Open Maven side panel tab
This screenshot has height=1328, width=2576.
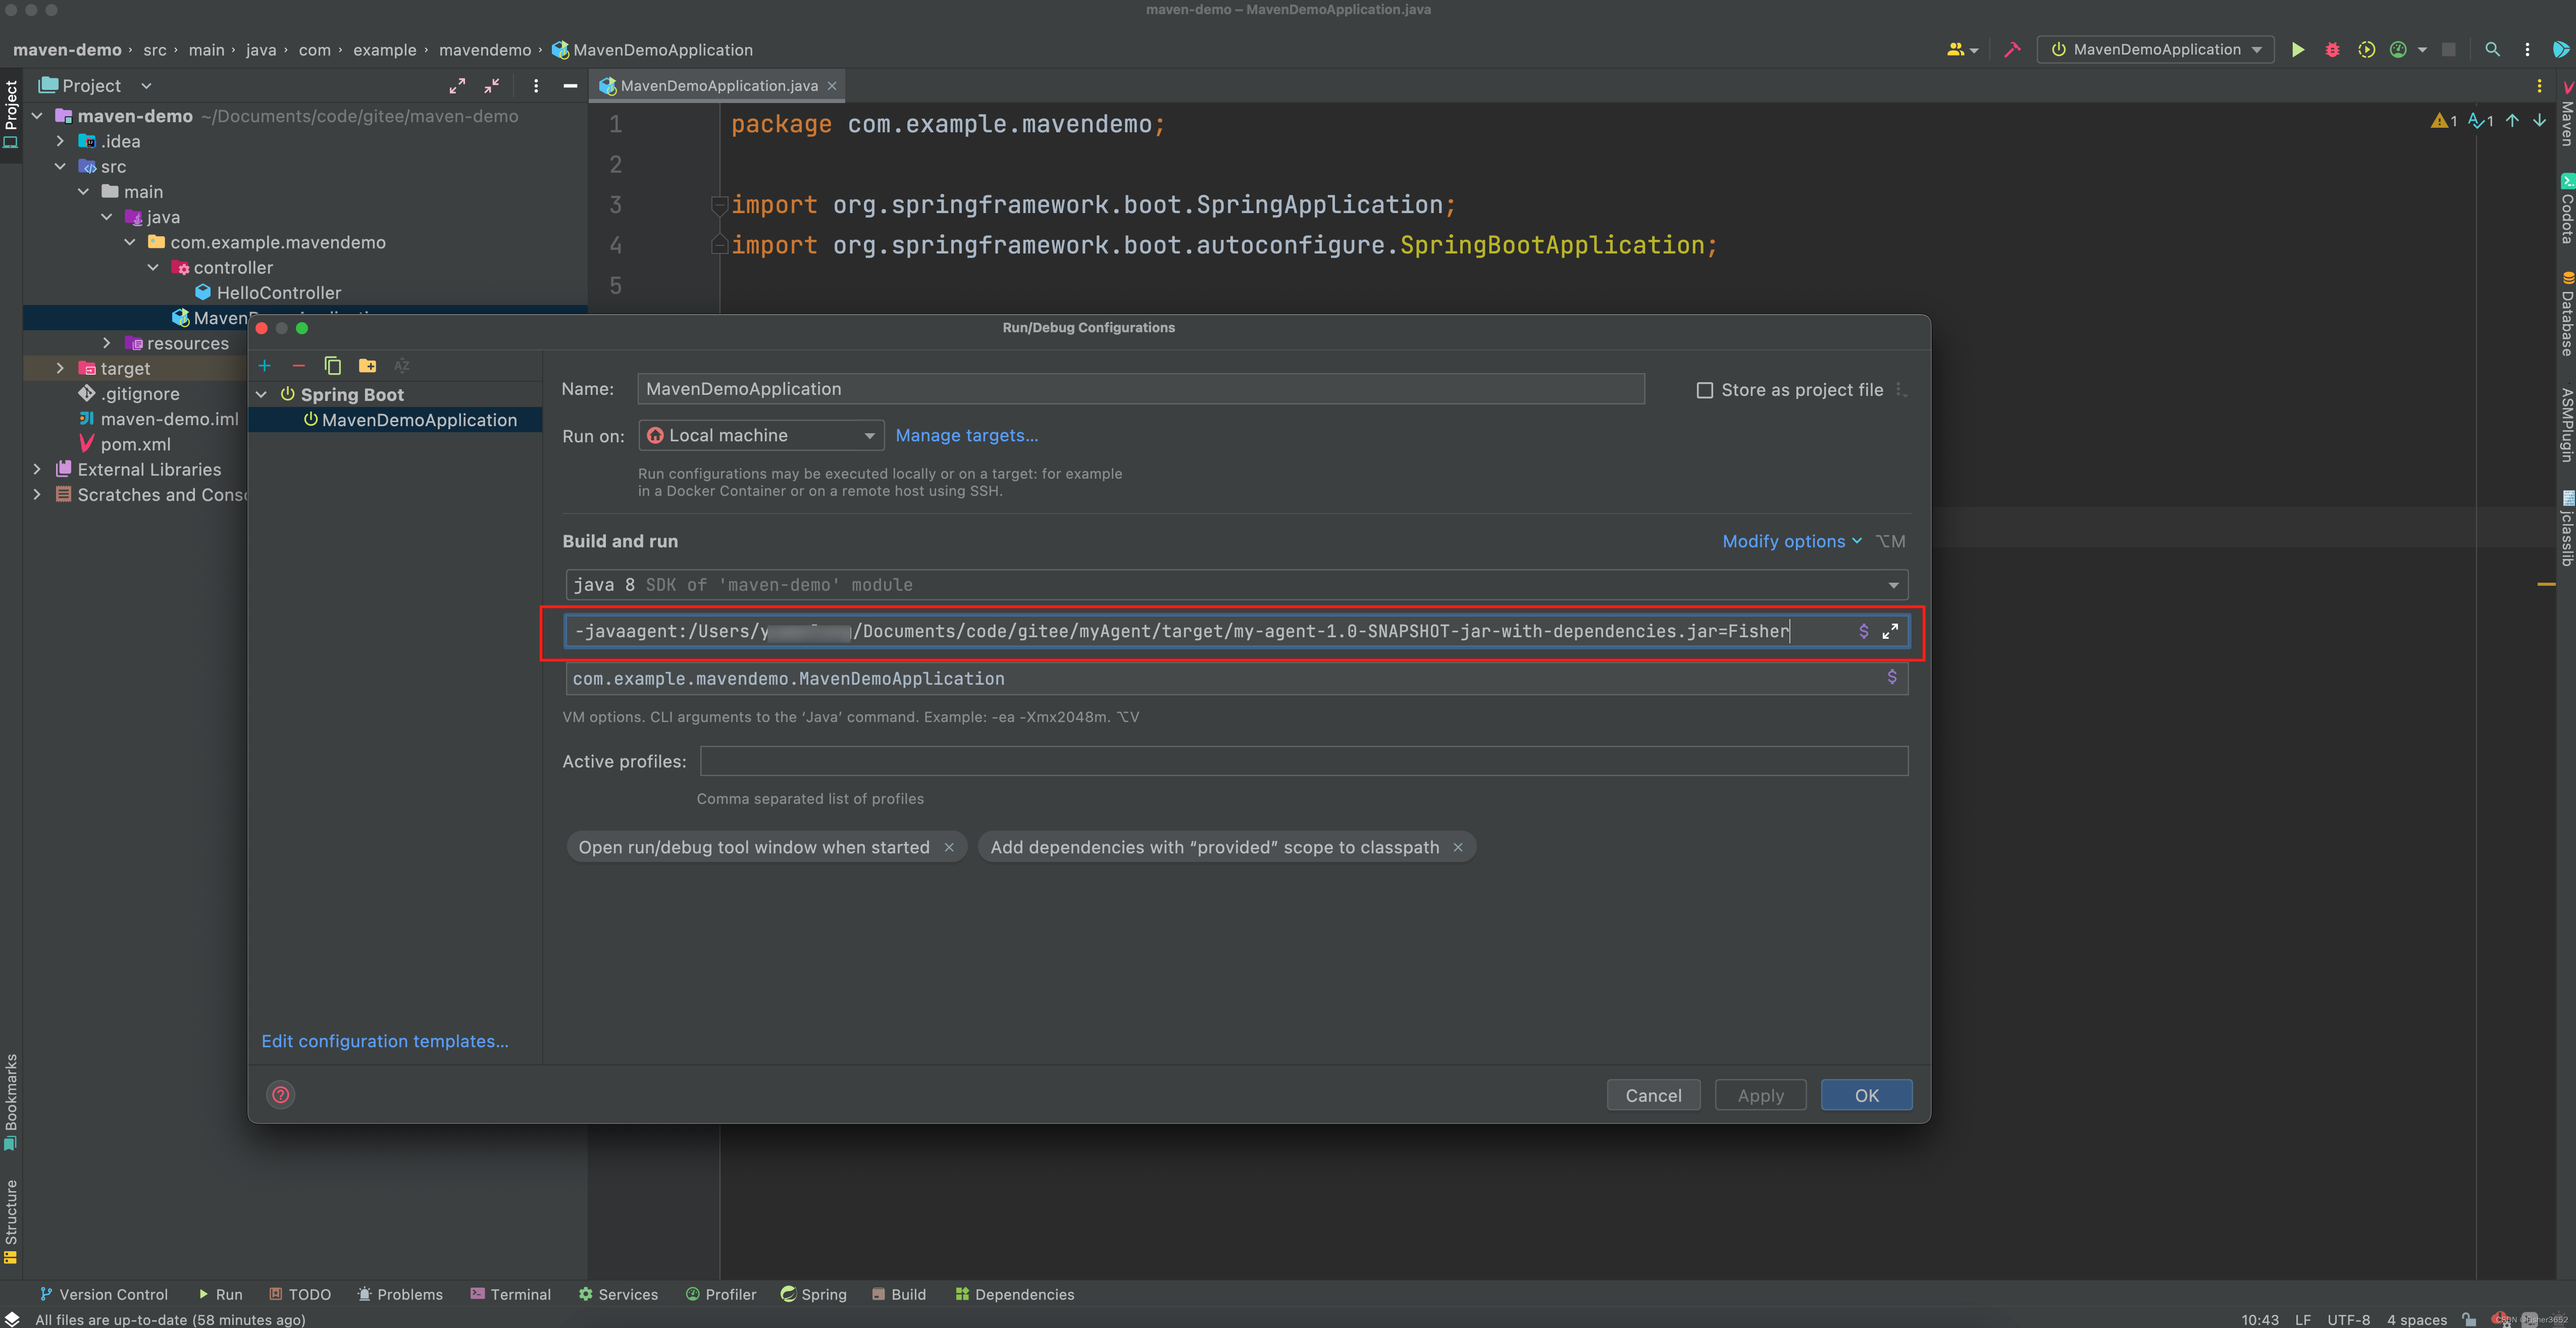2566,113
